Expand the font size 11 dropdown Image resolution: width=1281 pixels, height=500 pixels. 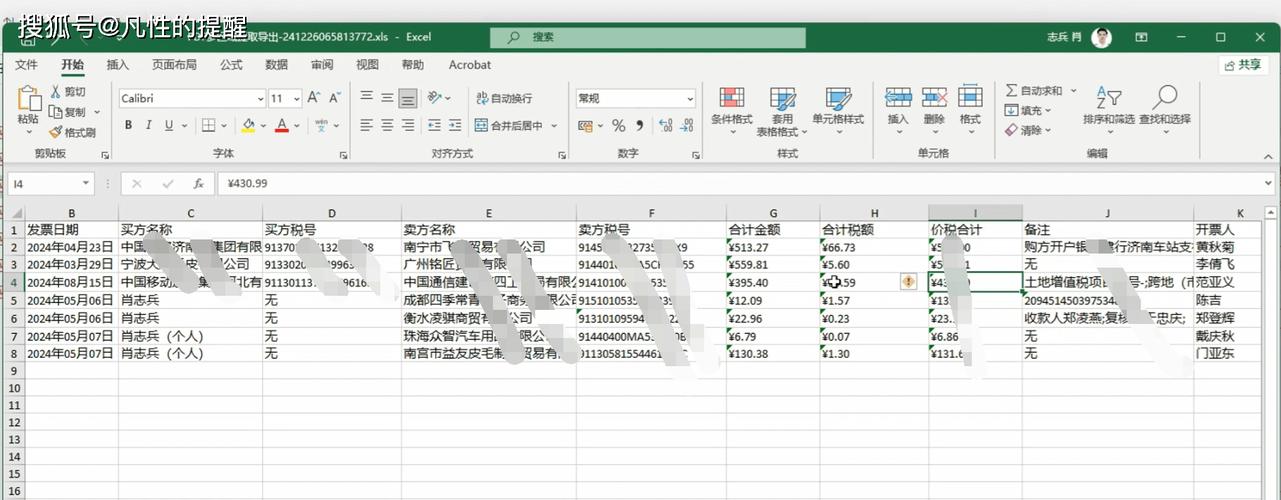297,99
